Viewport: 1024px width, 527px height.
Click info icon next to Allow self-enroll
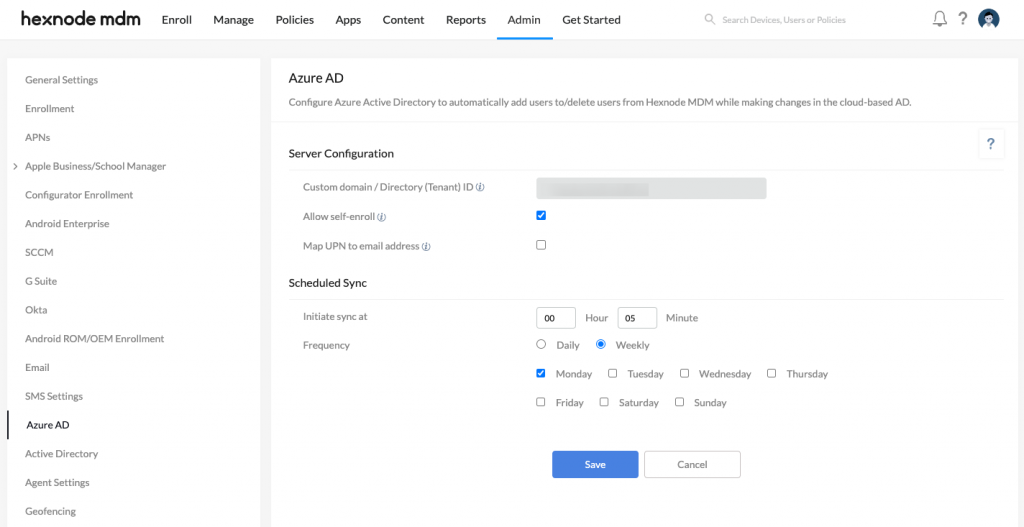point(382,217)
